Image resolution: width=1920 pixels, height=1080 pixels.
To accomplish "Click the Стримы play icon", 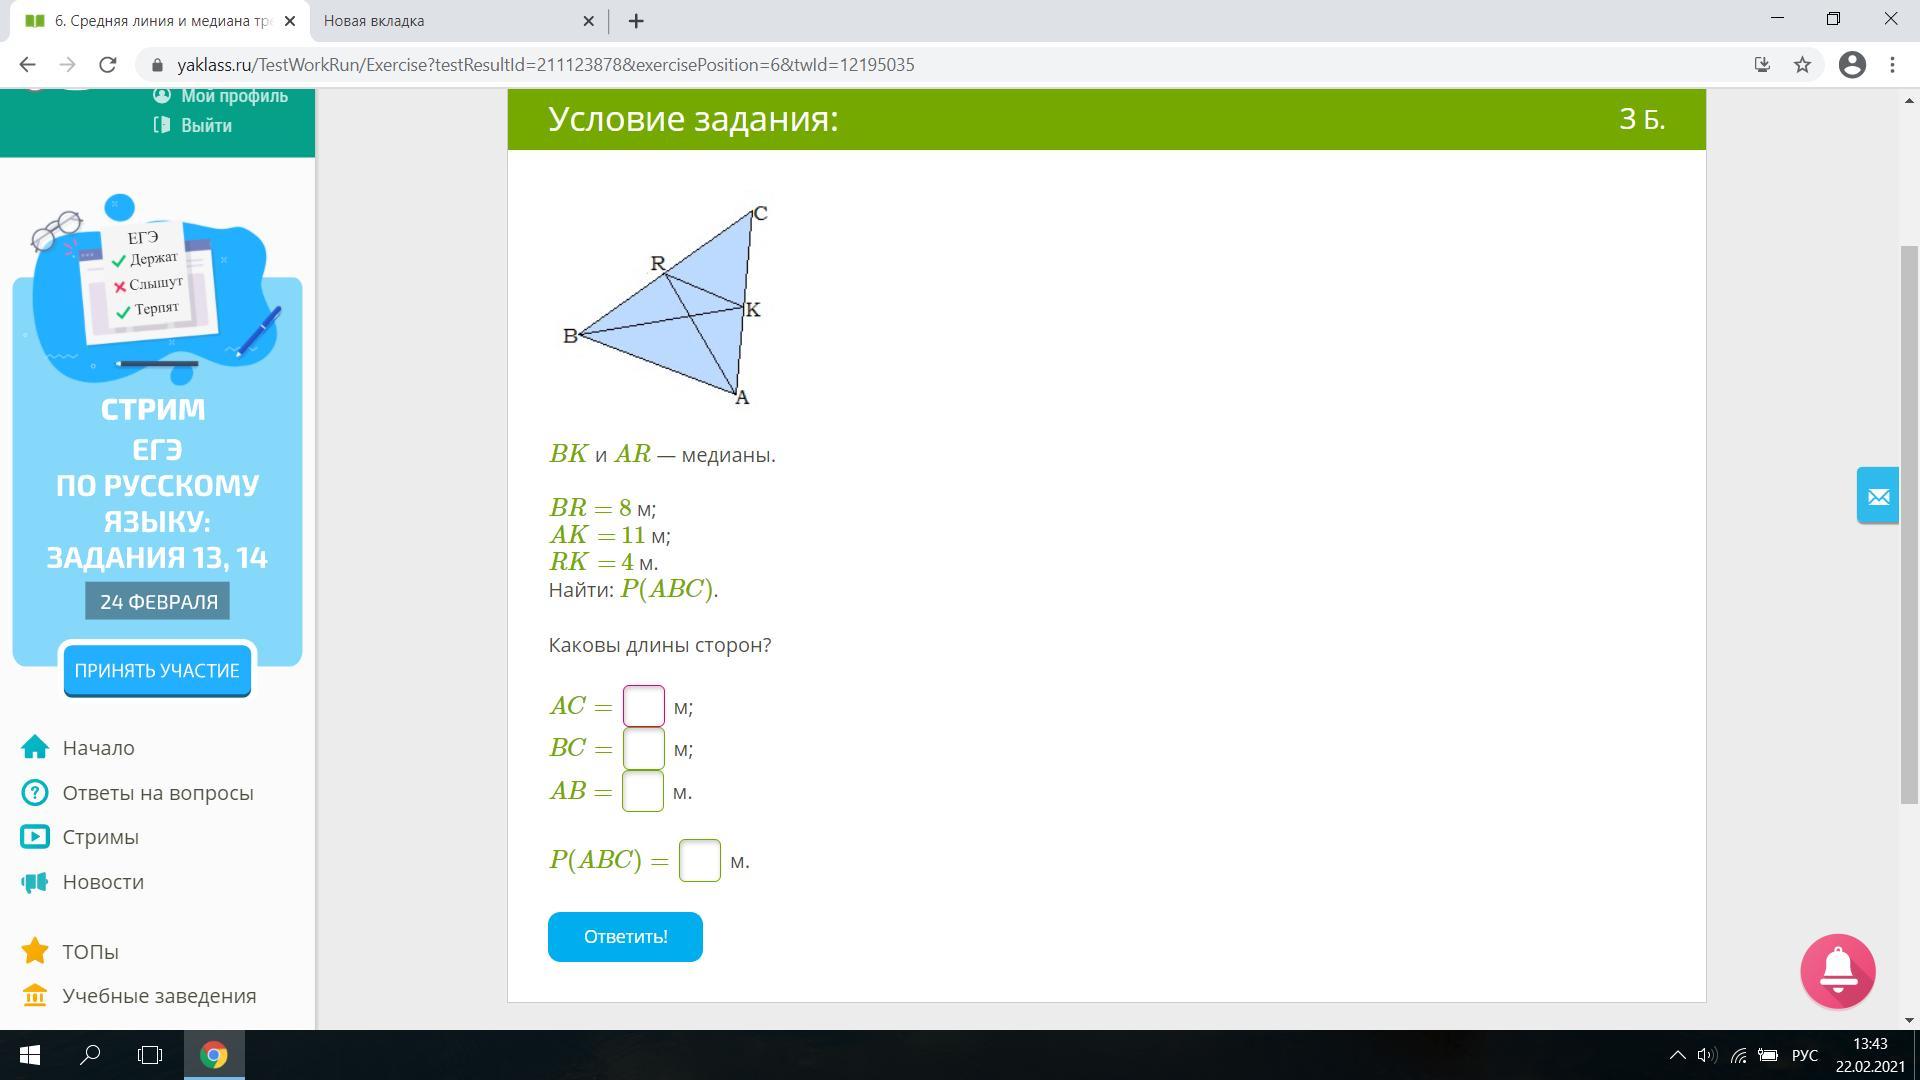I will coord(35,837).
